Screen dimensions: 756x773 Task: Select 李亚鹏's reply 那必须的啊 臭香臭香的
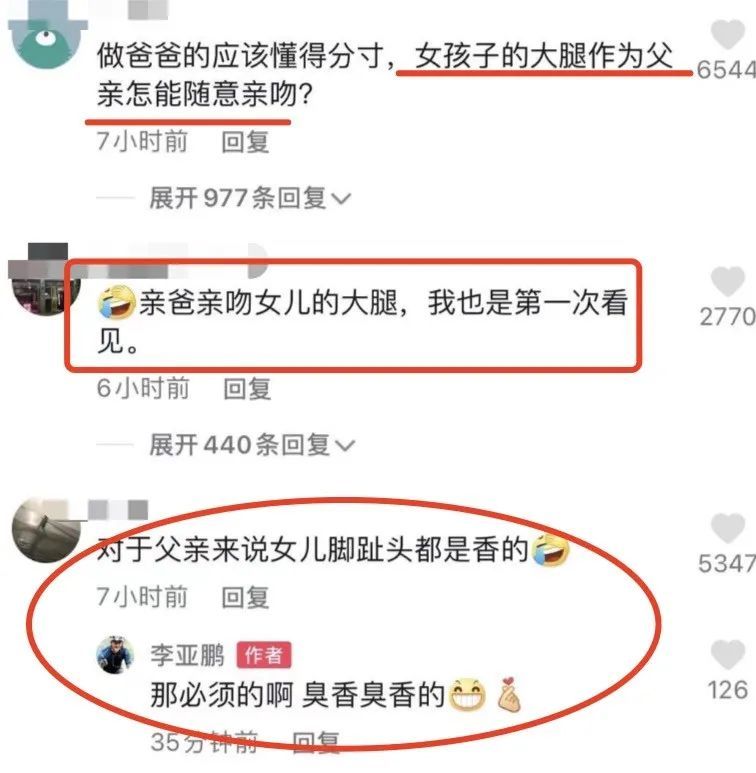coord(298,695)
